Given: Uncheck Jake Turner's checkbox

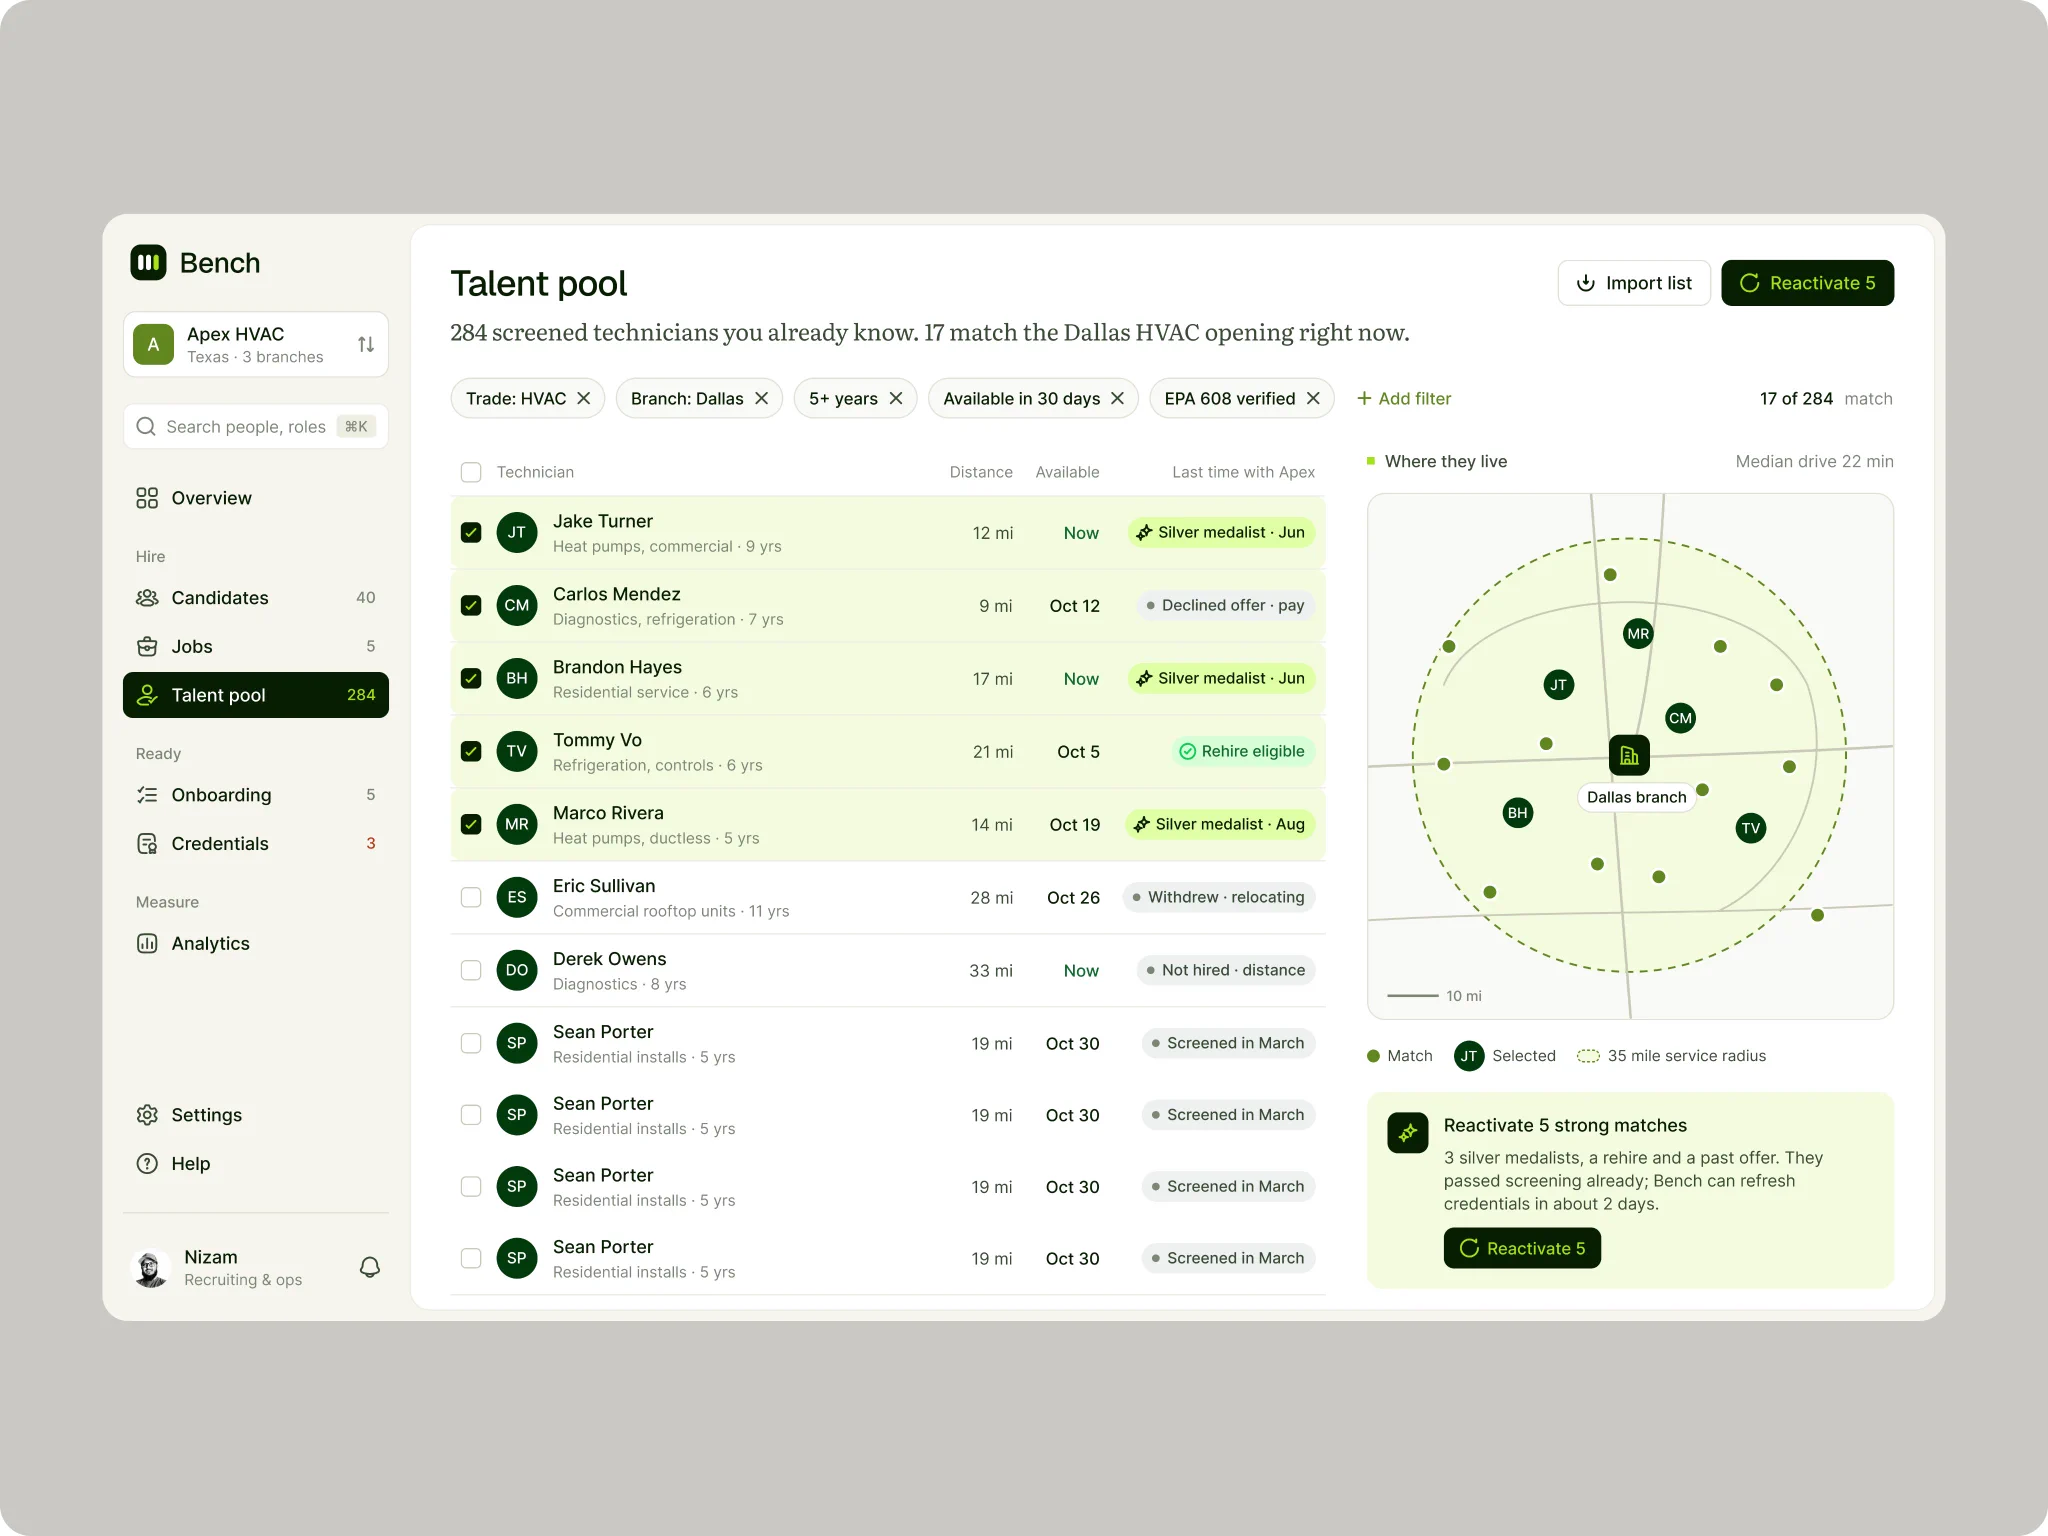Looking at the screenshot, I should [x=471, y=533].
